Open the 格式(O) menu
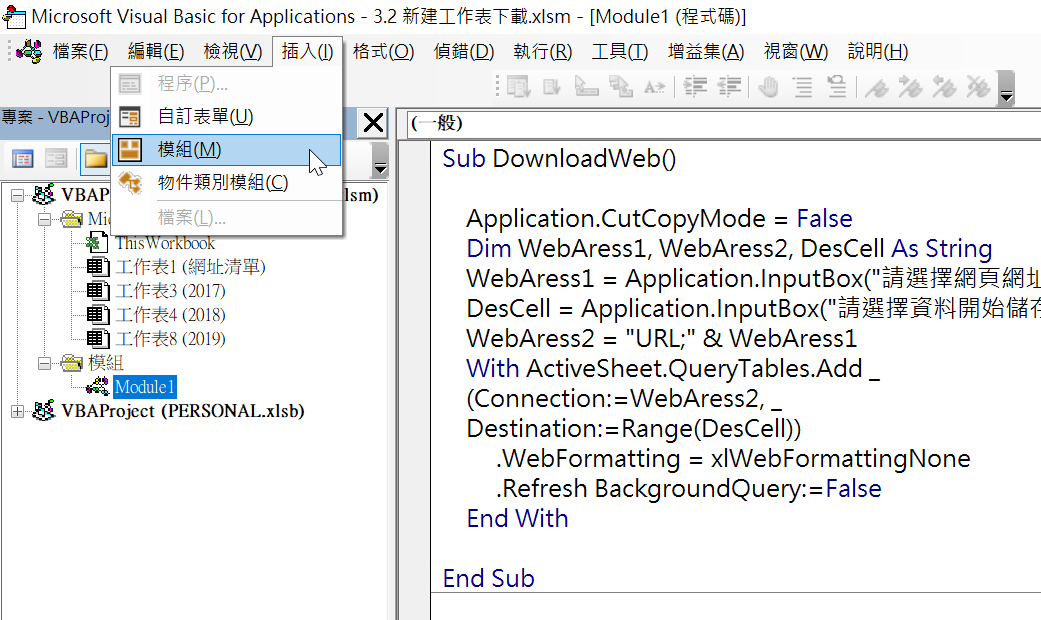This screenshot has width=1041, height=620. (383, 51)
